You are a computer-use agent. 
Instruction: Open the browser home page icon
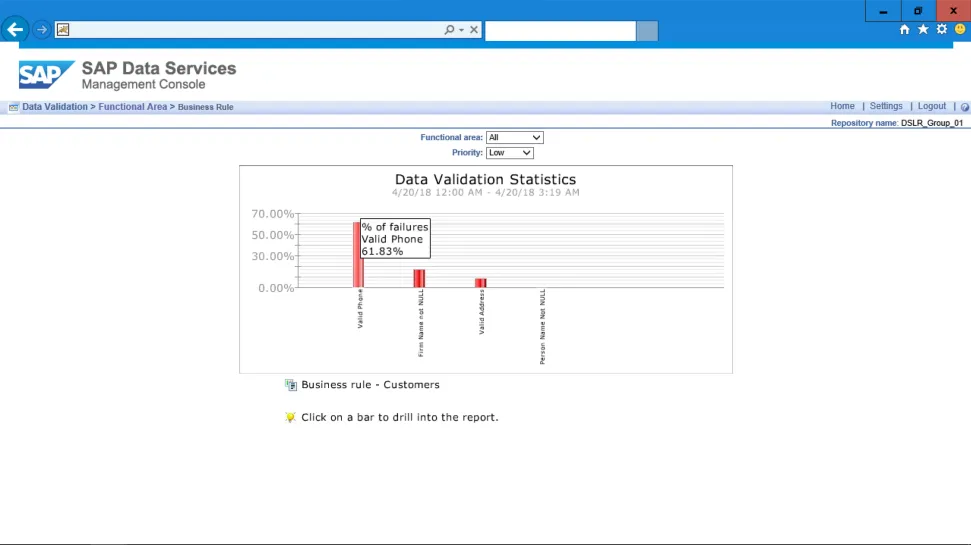(x=905, y=30)
